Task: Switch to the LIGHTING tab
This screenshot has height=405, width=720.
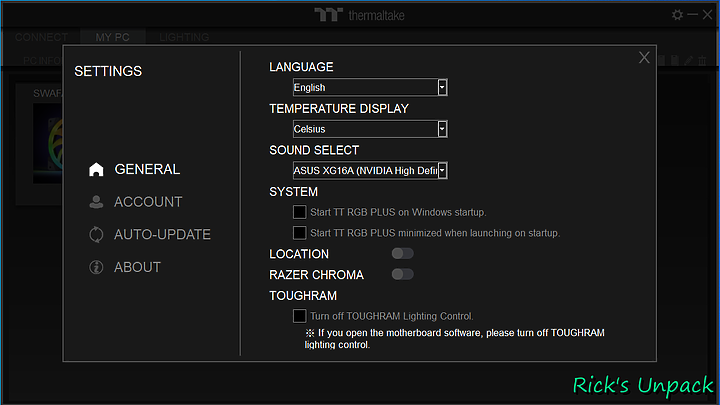Action: click(184, 37)
